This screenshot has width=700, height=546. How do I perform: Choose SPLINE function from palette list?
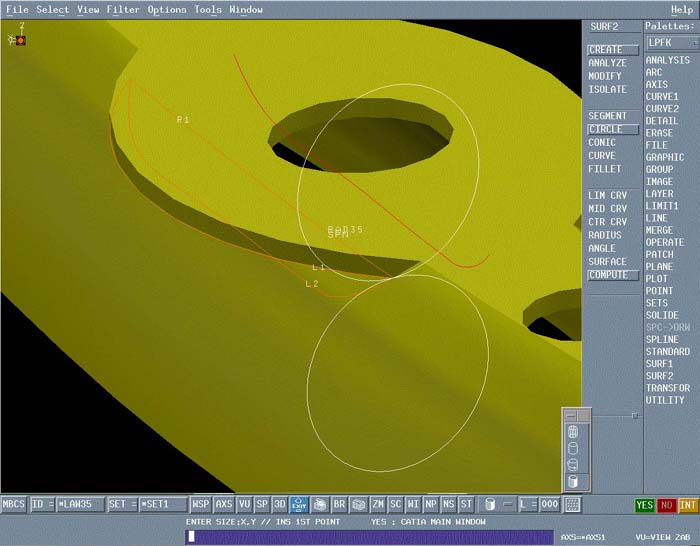click(x=662, y=339)
